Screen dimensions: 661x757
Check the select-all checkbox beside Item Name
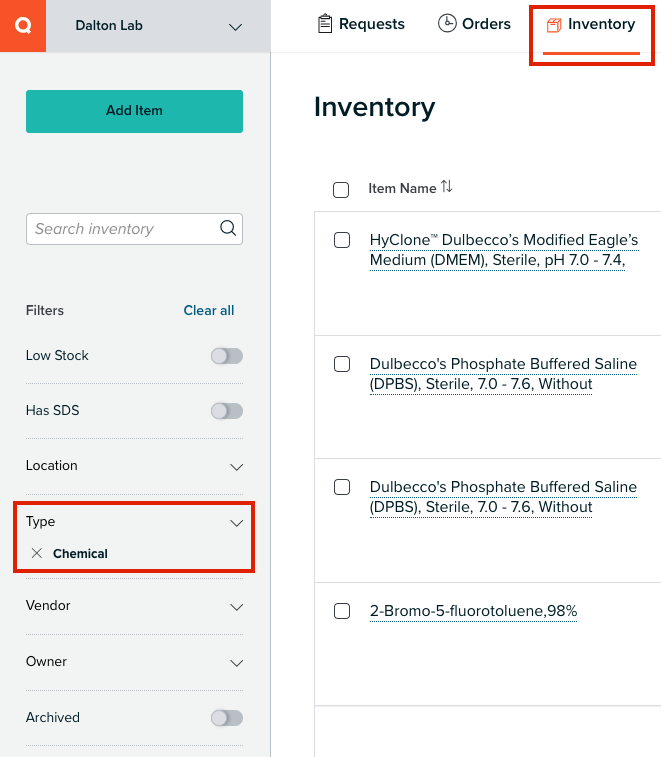click(341, 190)
